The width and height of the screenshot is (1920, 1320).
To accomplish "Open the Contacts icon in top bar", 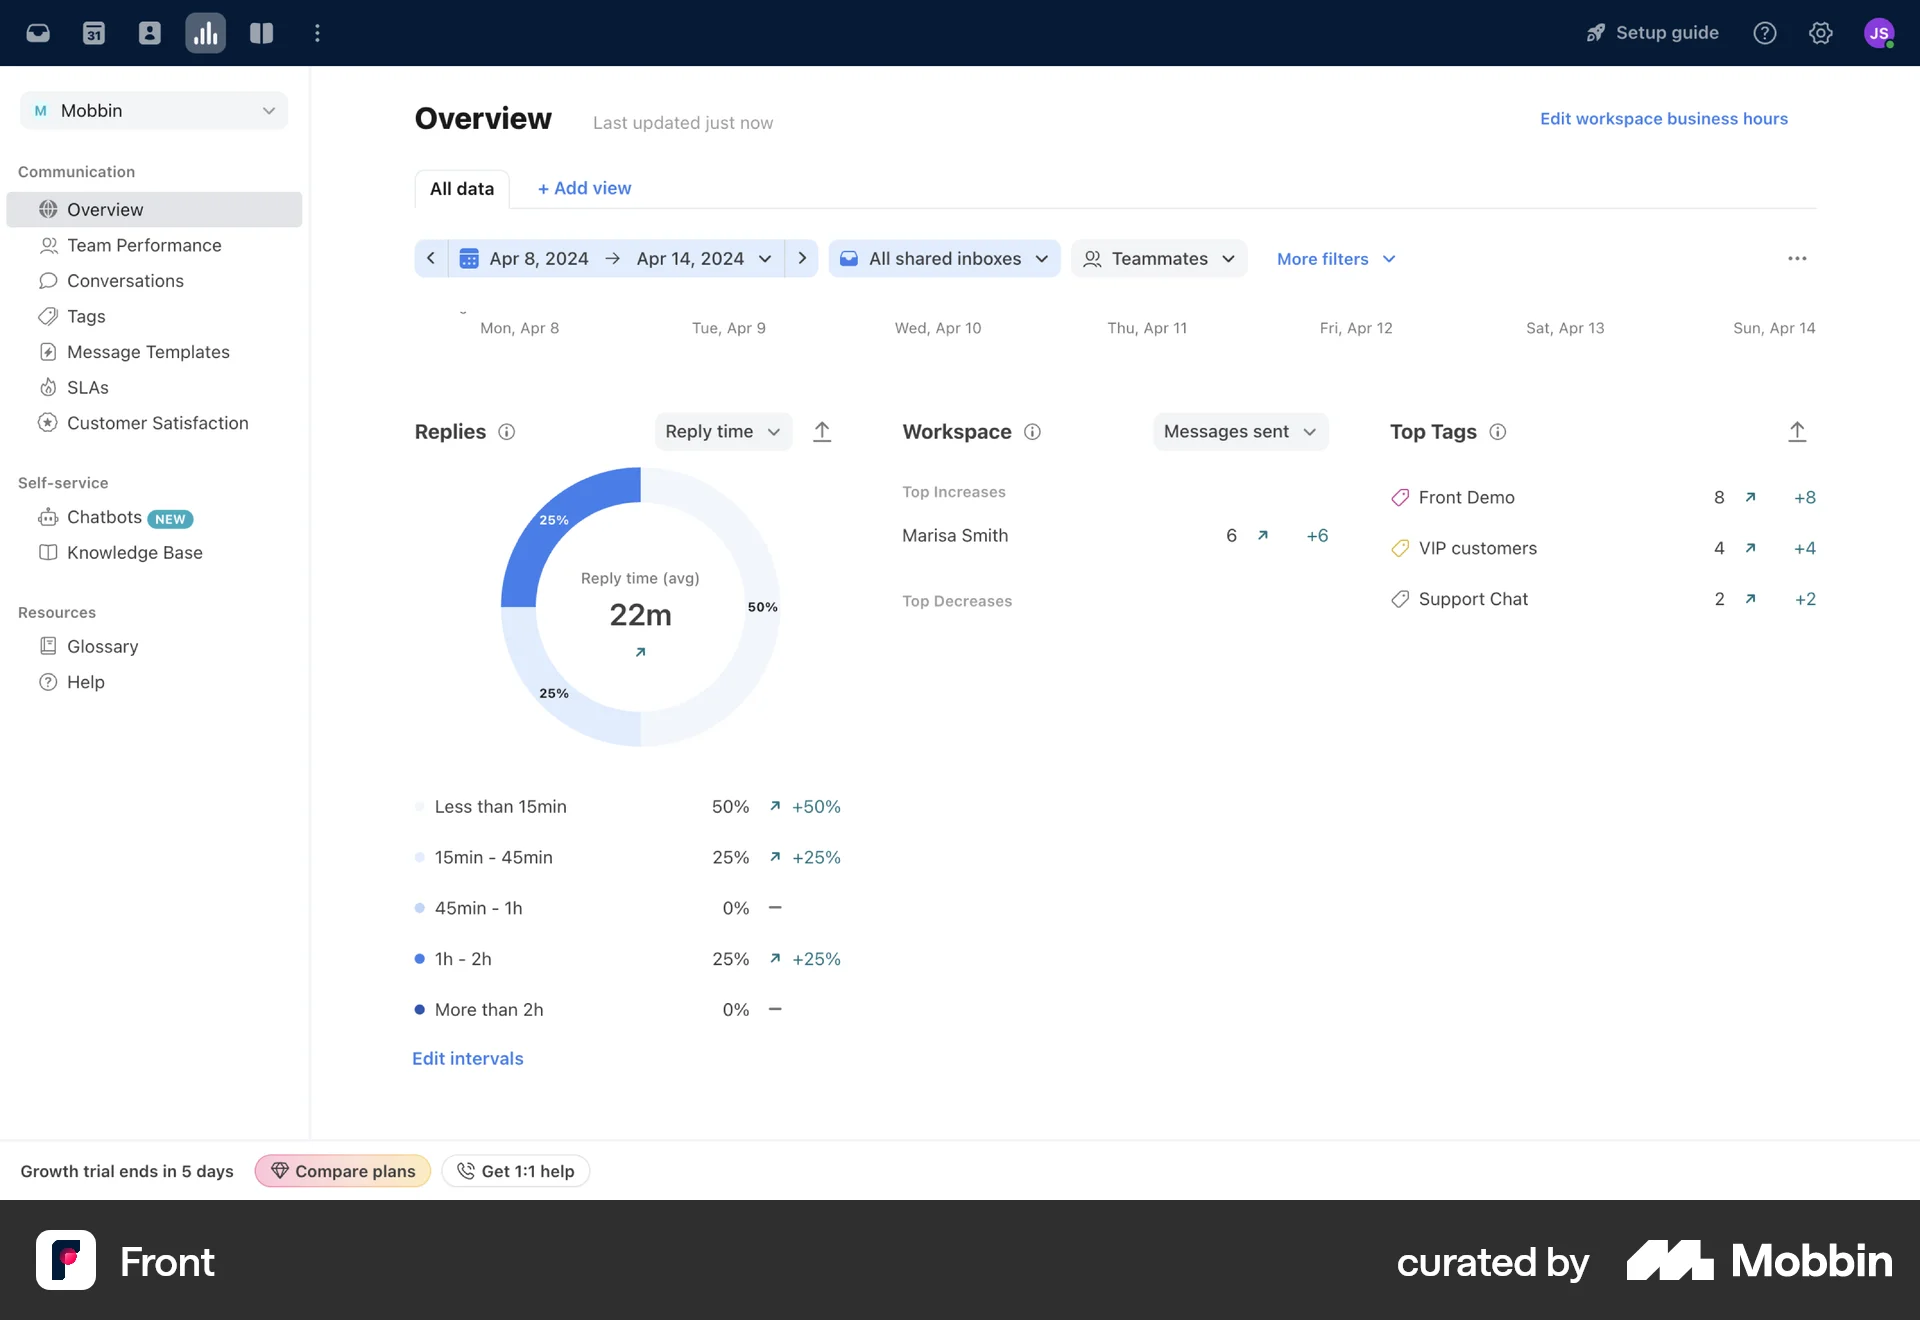I will point(150,32).
